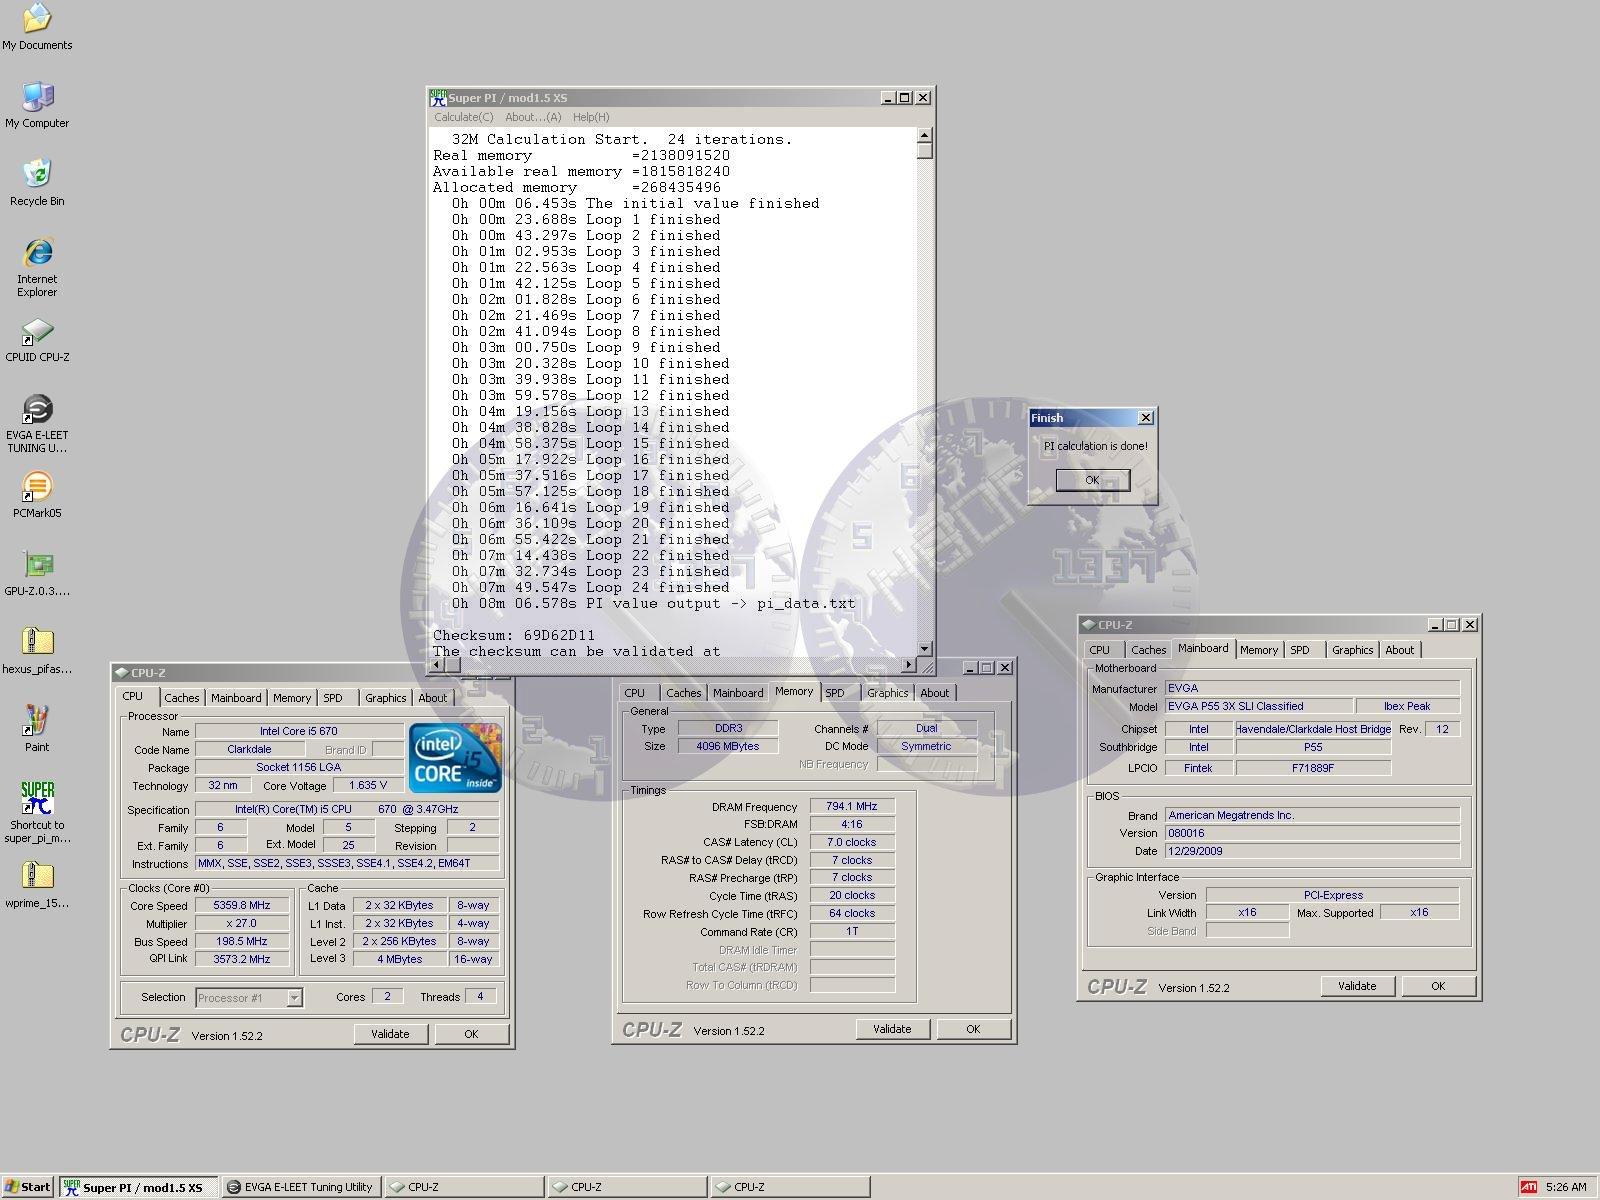1600x1200 pixels.
Task: Click the Loop 24 finished line
Action: pos(590,587)
